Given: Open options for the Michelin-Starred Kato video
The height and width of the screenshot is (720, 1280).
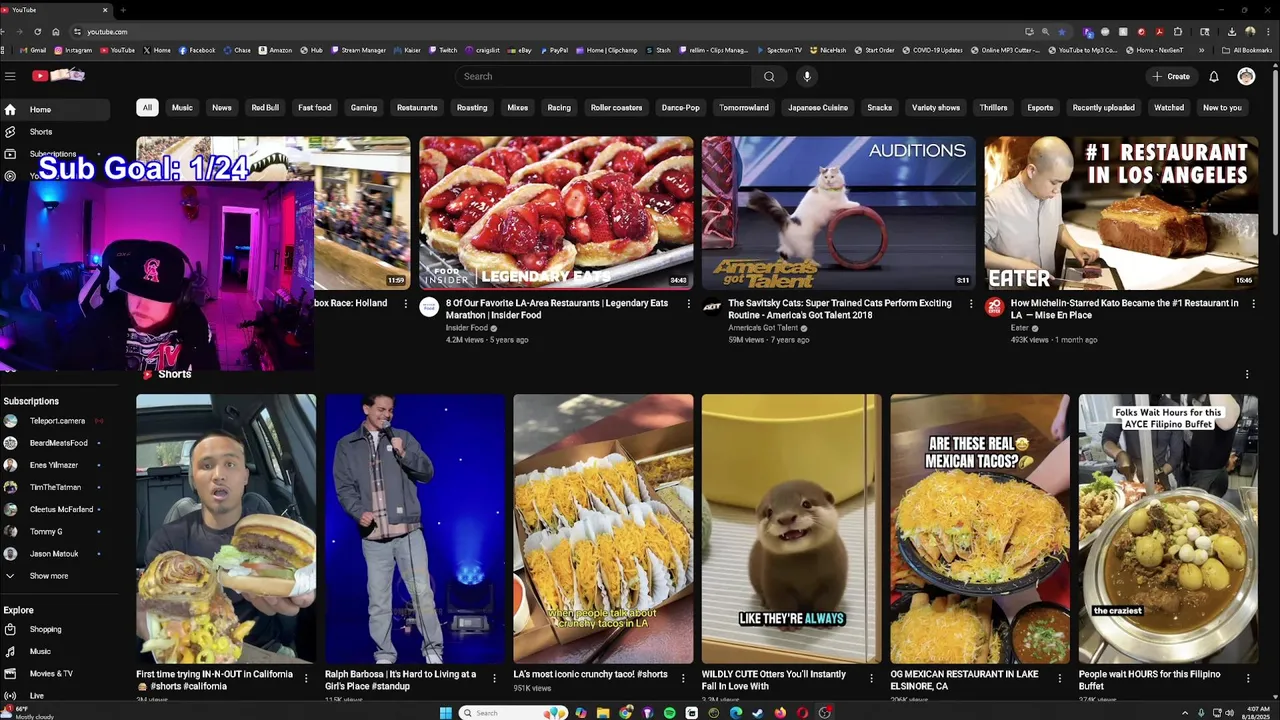Looking at the screenshot, I should pos(1253,304).
